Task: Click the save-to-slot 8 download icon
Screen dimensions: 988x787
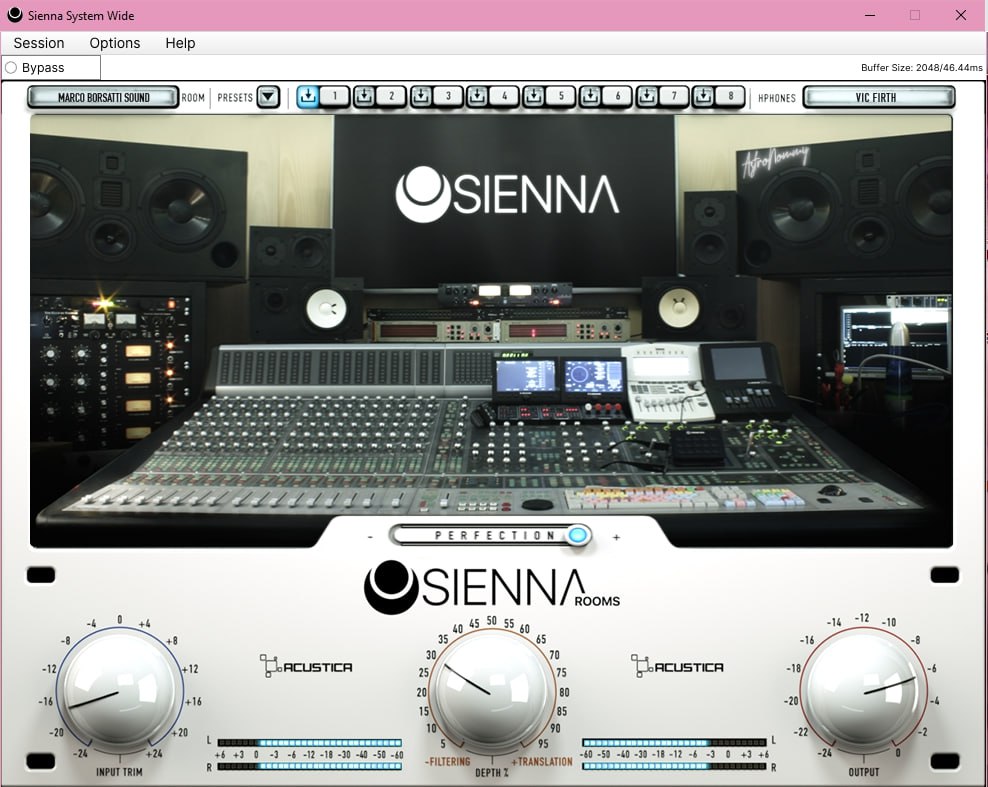Action: [x=703, y=96]
